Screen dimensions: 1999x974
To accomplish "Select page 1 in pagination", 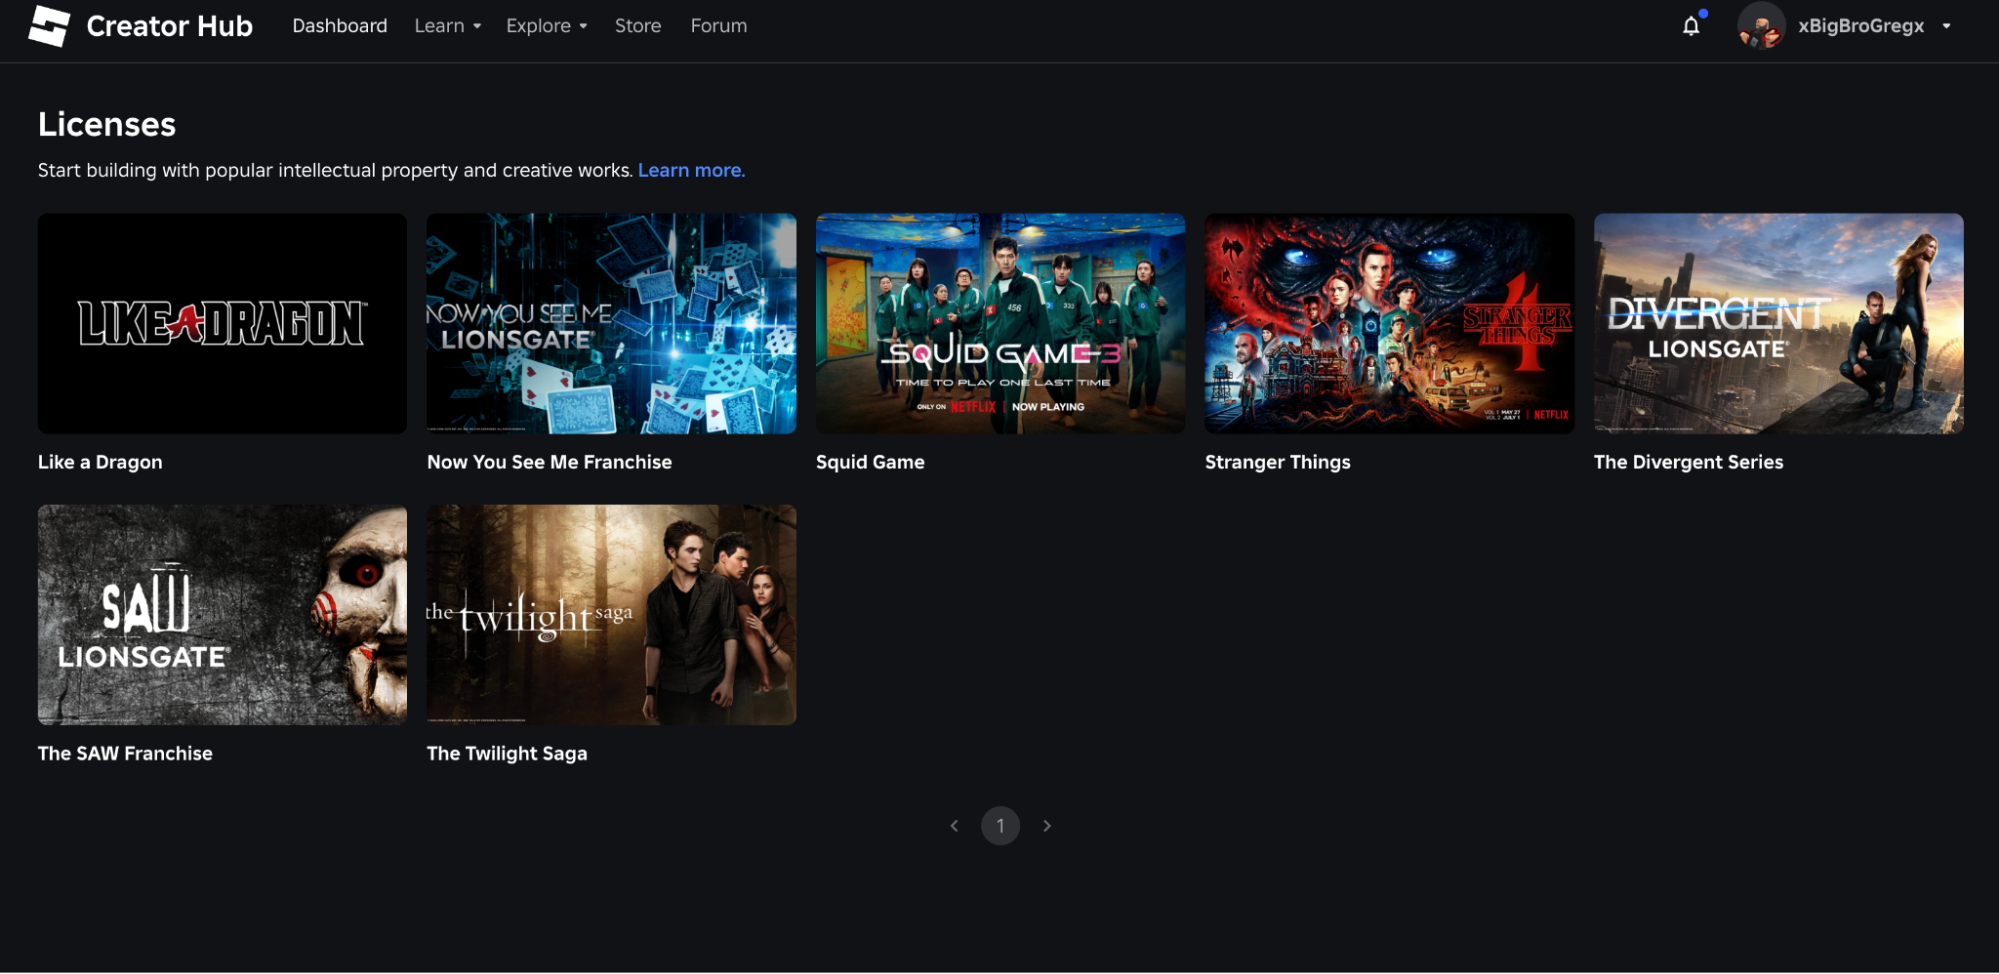I will 1000,825.
